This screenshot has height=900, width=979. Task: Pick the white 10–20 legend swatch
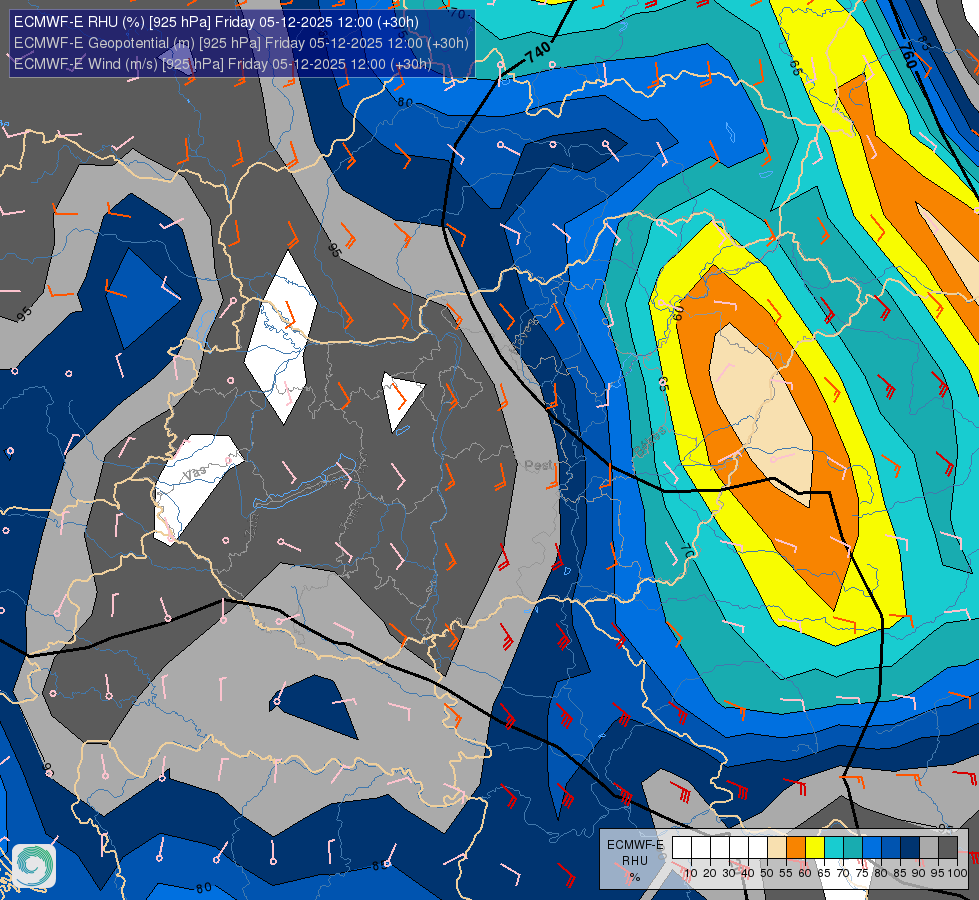coord(701,847)
